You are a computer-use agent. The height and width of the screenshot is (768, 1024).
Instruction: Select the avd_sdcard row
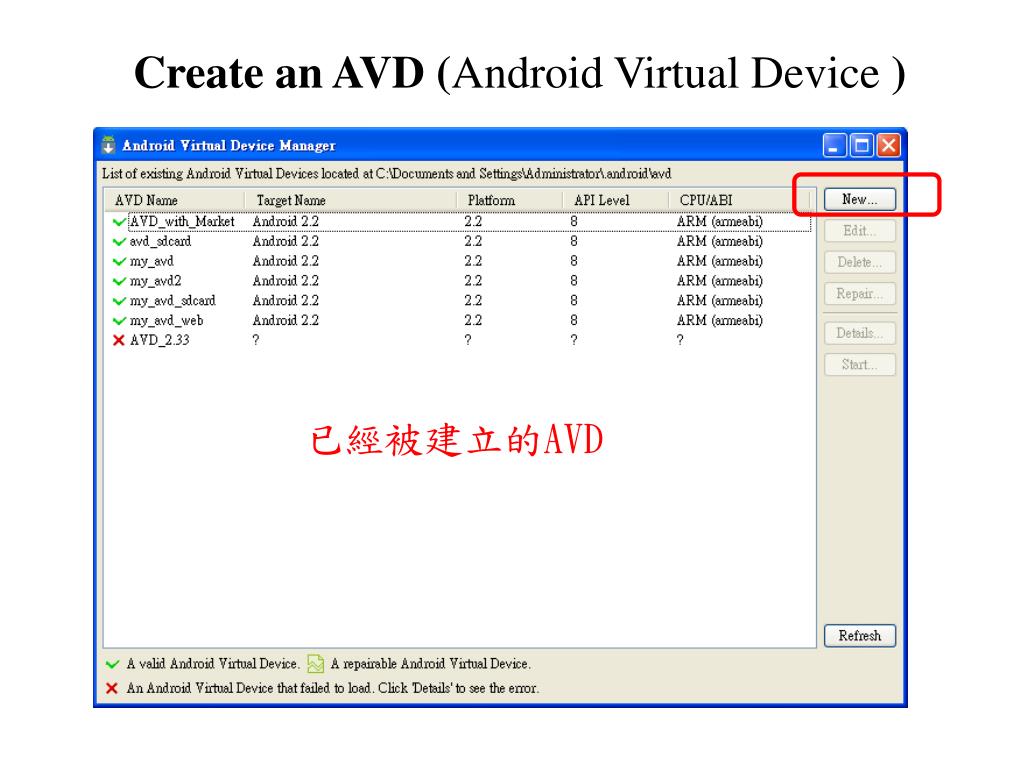point(458,242)
